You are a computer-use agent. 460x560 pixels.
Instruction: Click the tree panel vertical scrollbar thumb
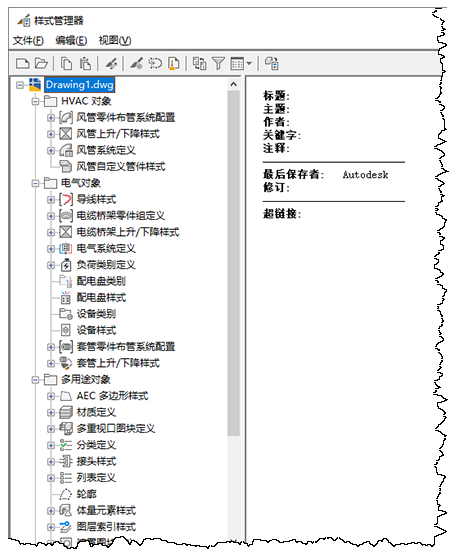(x=234, y=263)
